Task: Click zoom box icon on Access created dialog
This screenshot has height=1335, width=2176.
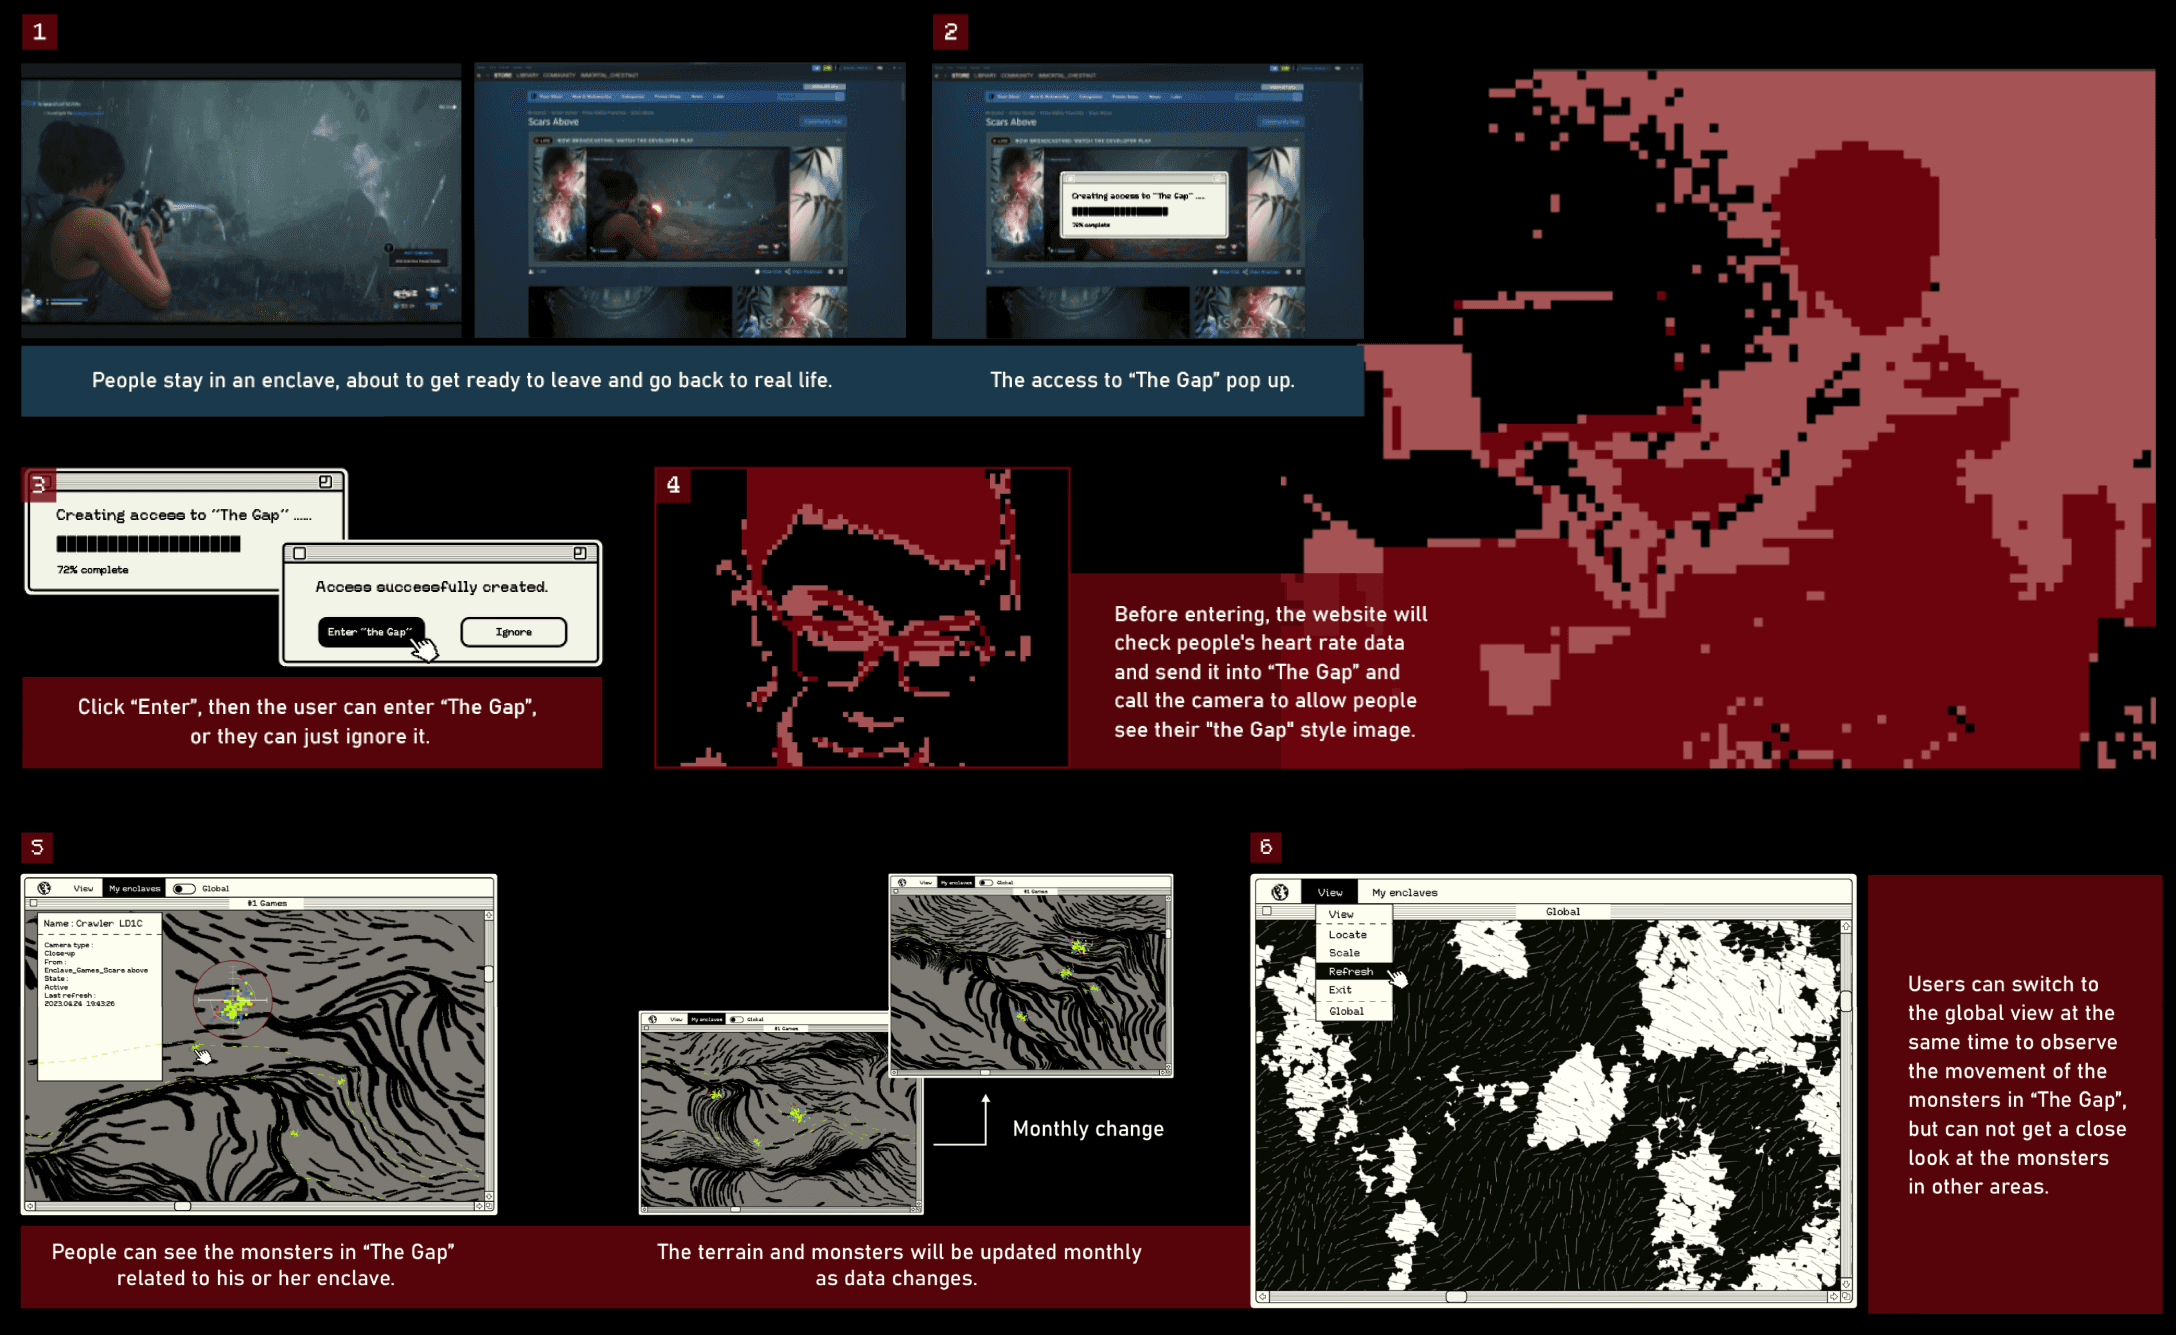Action: point(580,553)
